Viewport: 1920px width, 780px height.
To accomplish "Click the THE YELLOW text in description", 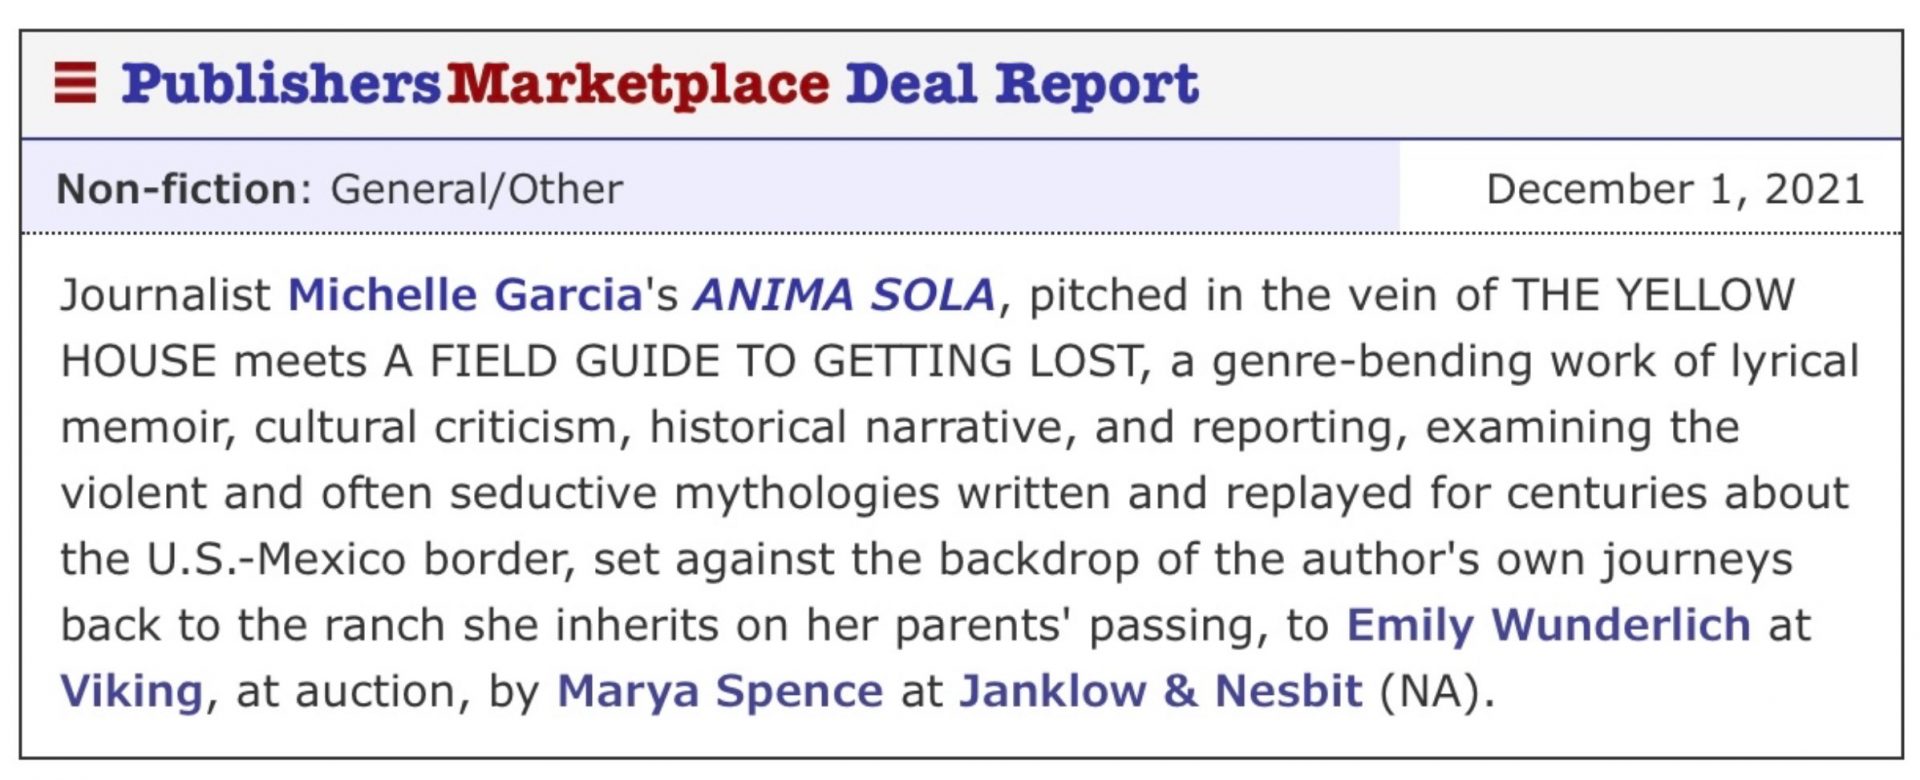I will (1655, 295).
